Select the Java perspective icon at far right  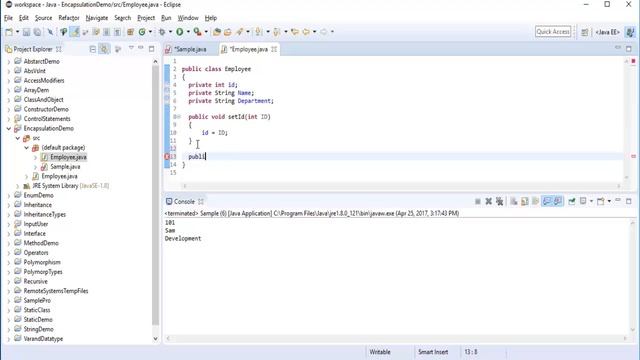coord(630,32)
